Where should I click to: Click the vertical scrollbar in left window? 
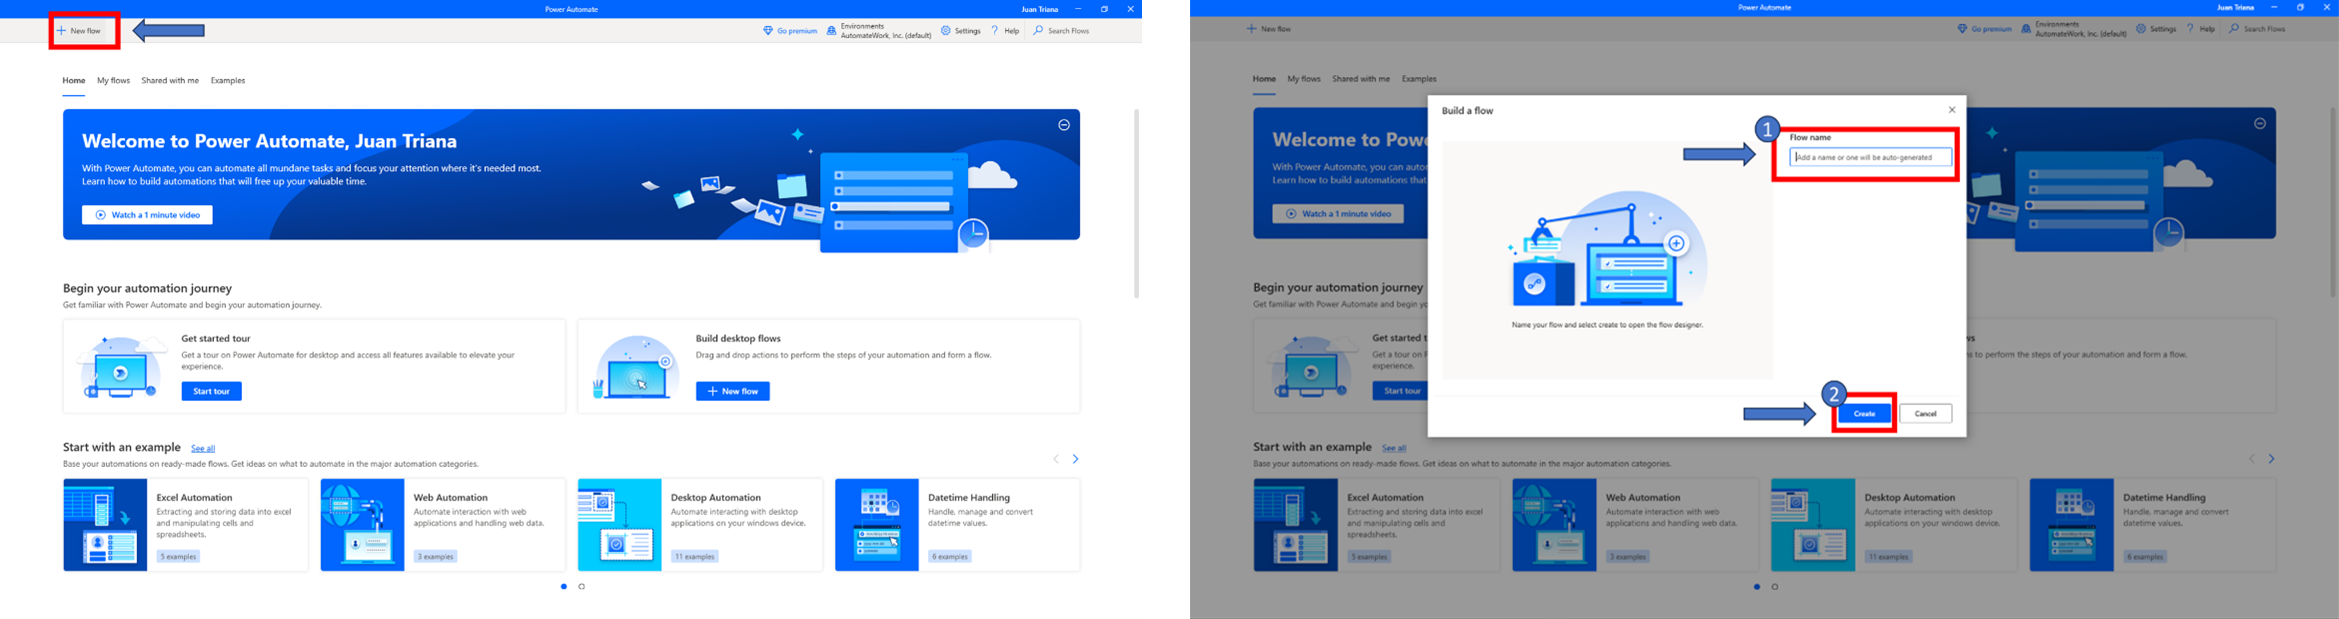point(1136,203)
